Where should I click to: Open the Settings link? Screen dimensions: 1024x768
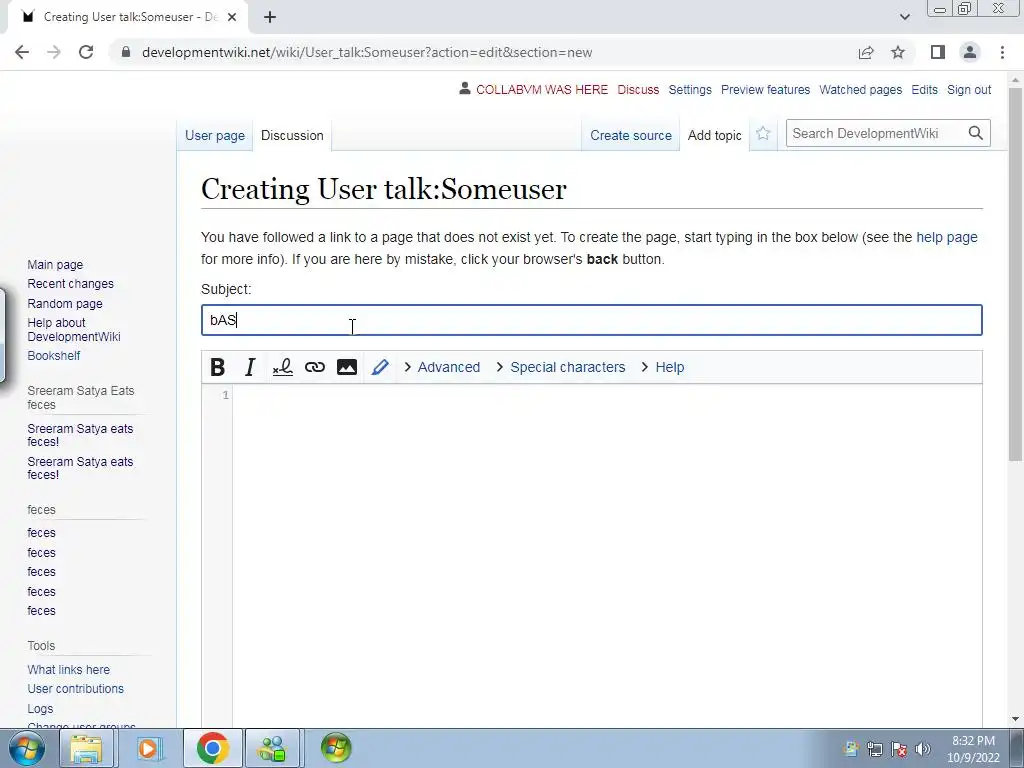[690, 89]
